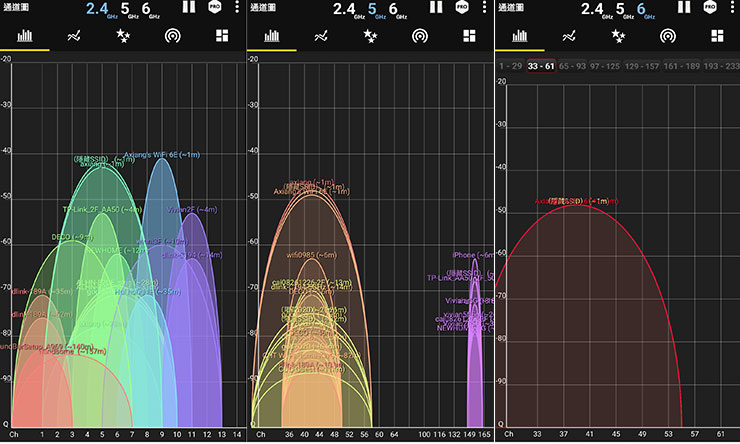
Task: Open grid view tab in the 5 GHz screen
Action: pyautogui.click(x=469, y=36)
